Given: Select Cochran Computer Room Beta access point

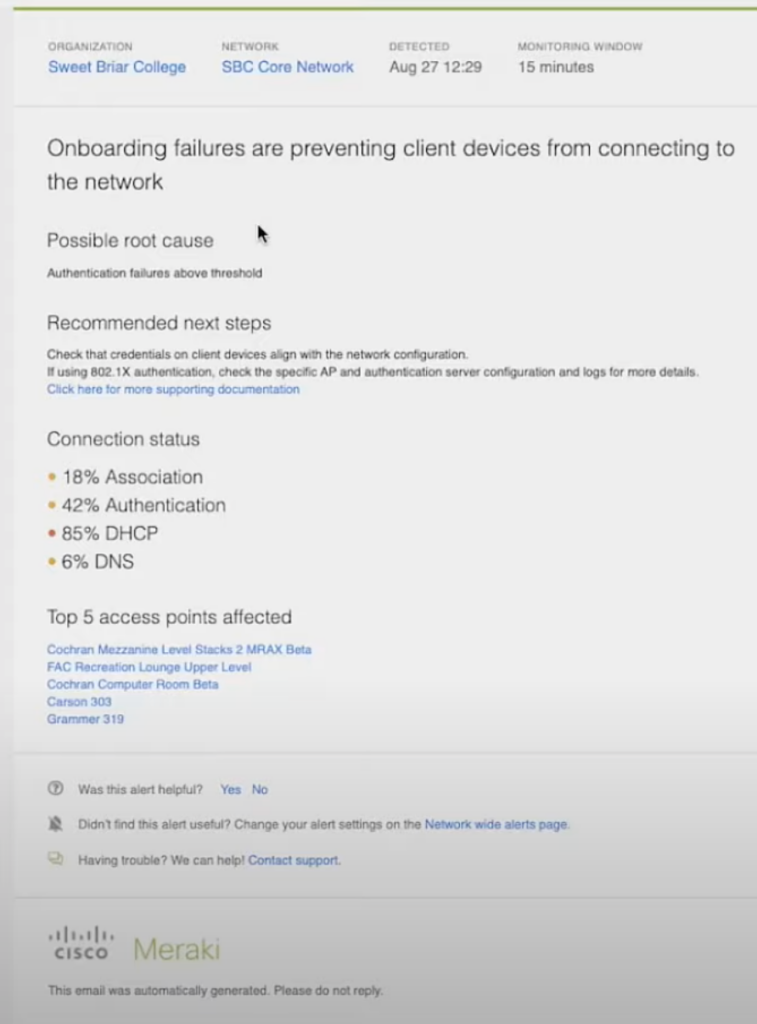Looking at the screenshot, I should click(132, 684).
